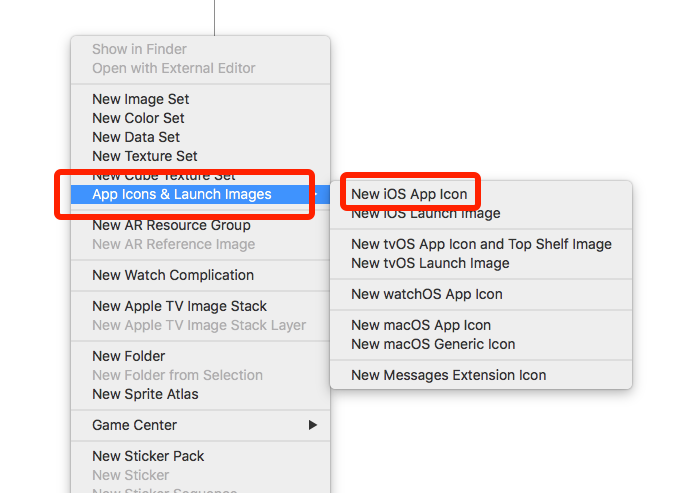The width and height of the screenshot is (691, 493).
Task: Choose New Image Set
Action: [201, 99]
